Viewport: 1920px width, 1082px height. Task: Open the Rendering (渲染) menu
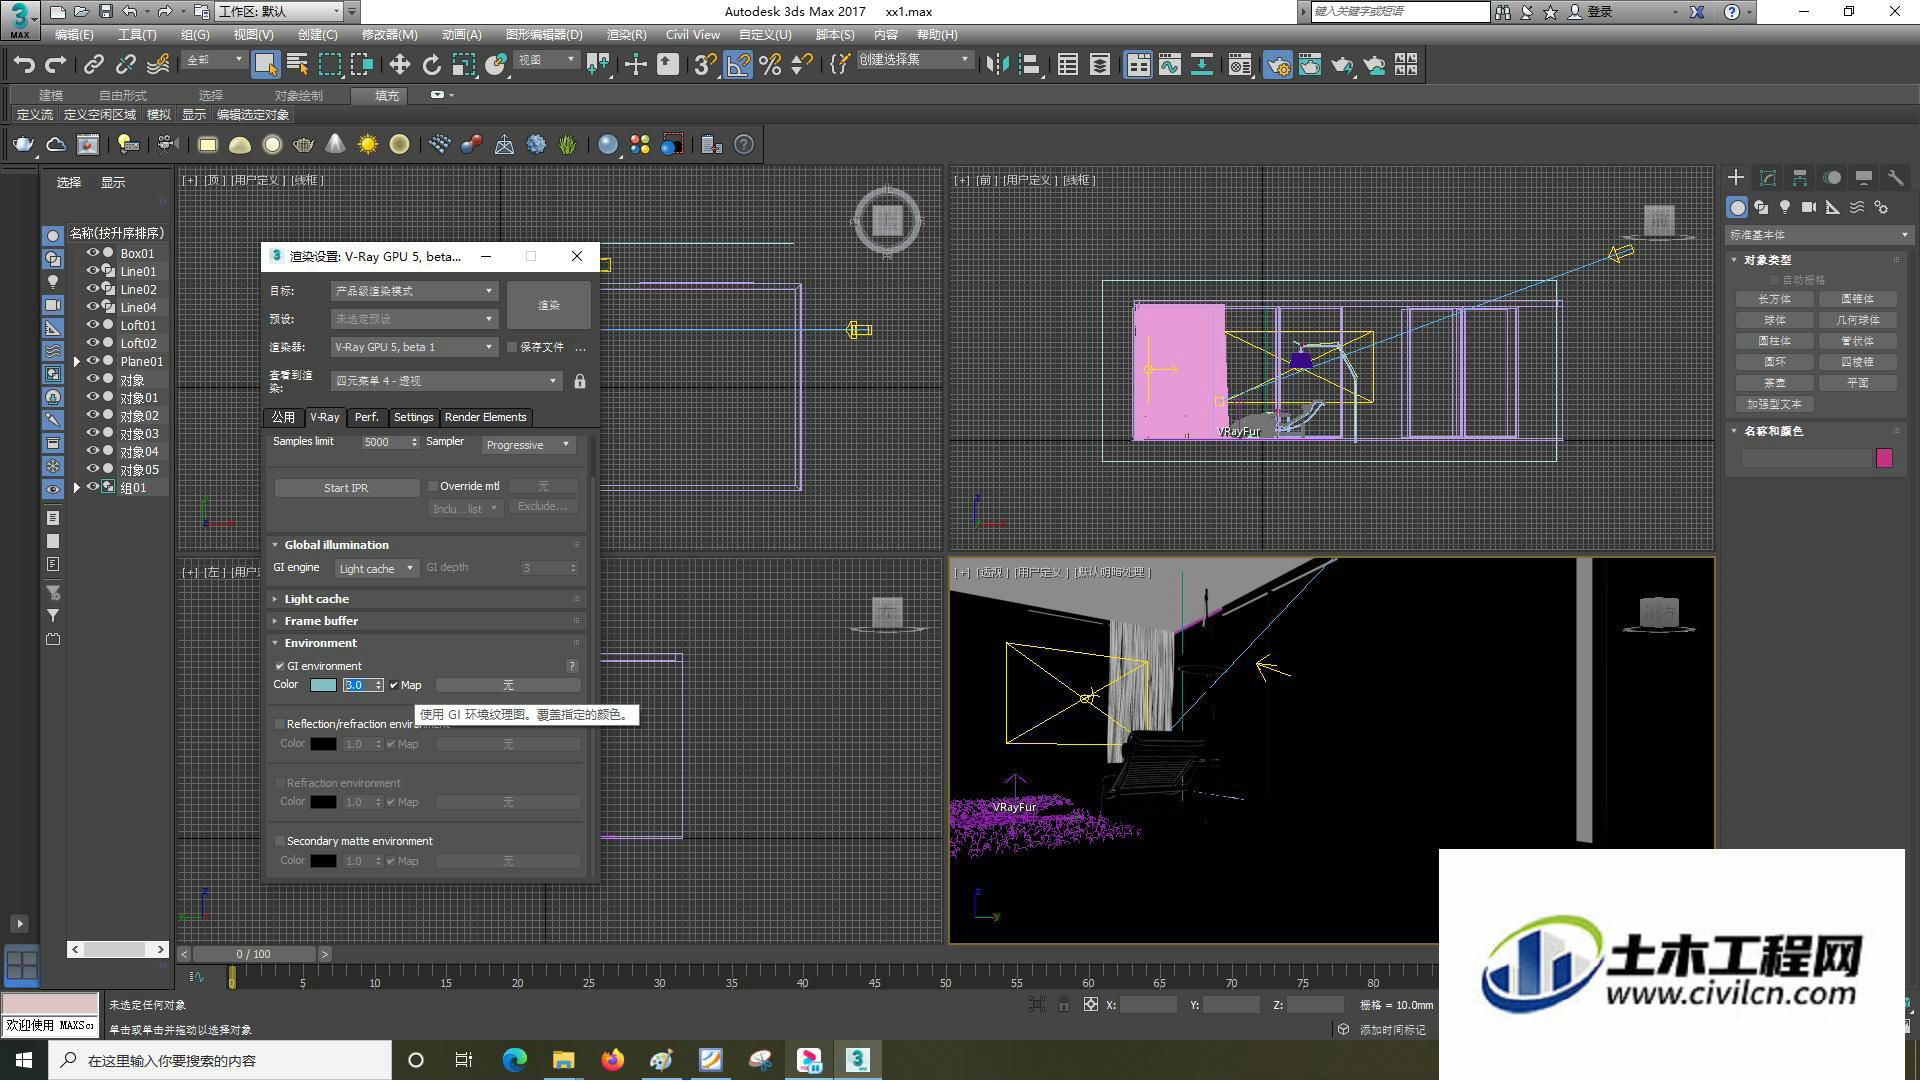[x=626, y=34]
